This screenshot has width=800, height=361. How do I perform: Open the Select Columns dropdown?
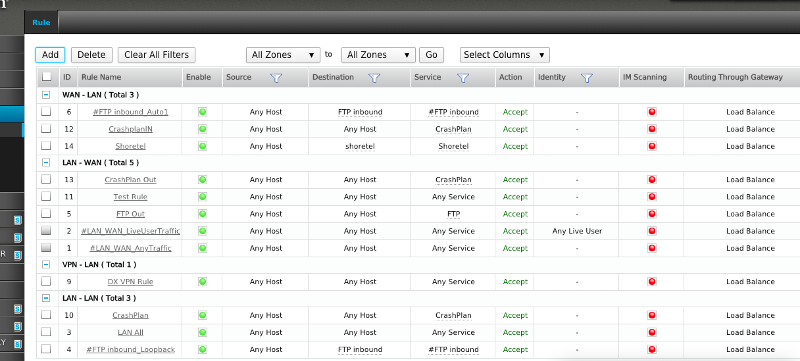coord(505,55)
